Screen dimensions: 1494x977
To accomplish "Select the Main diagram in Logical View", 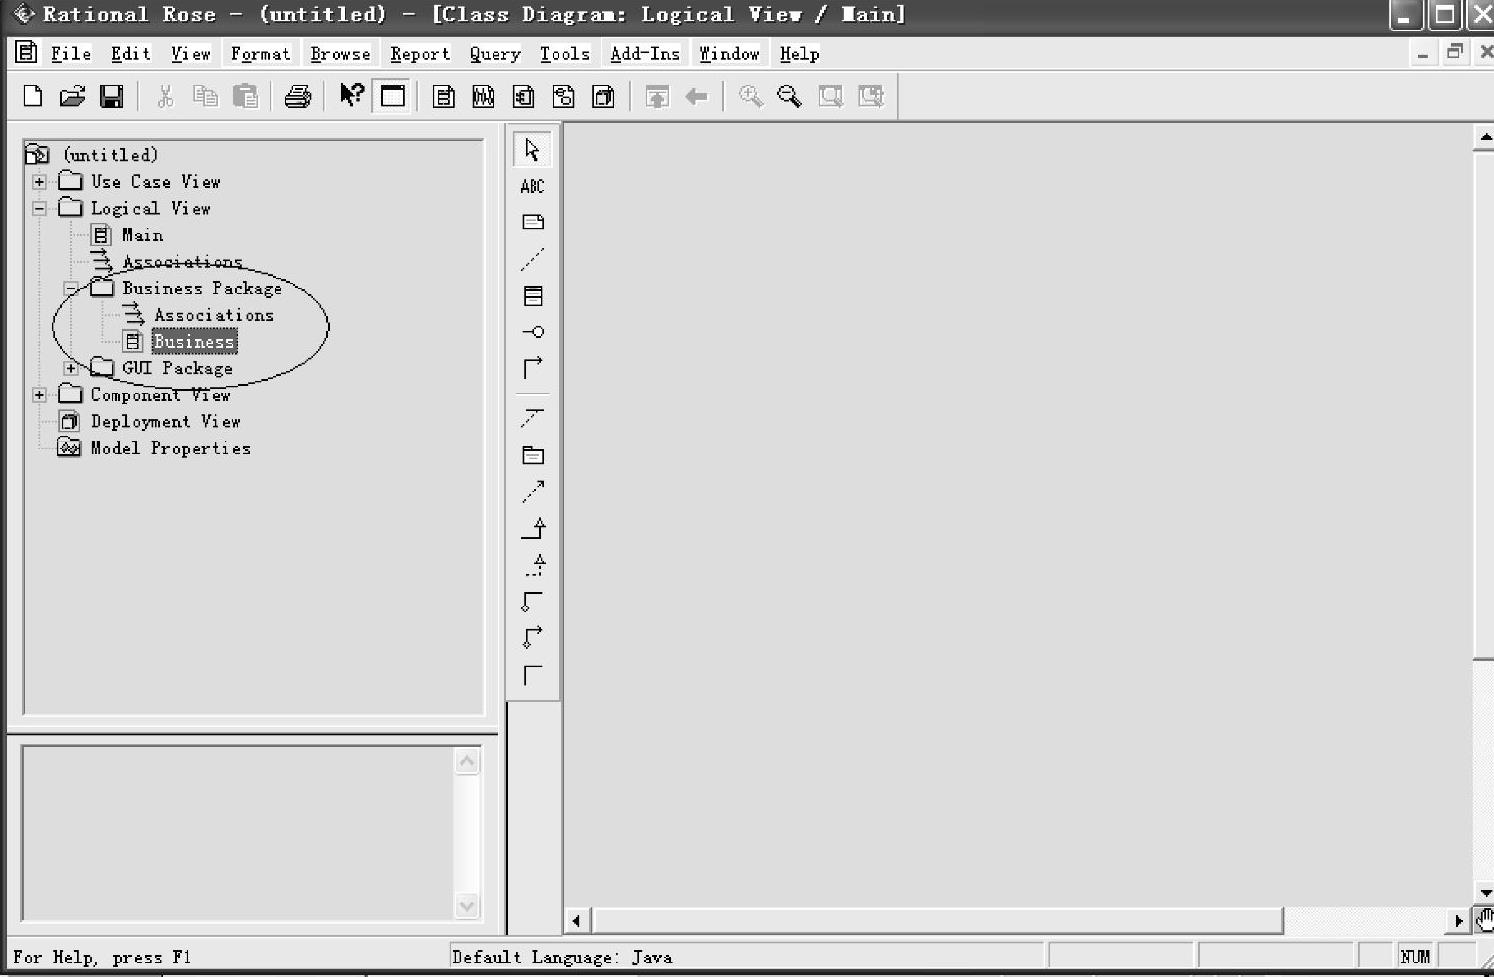I will 142,235.
